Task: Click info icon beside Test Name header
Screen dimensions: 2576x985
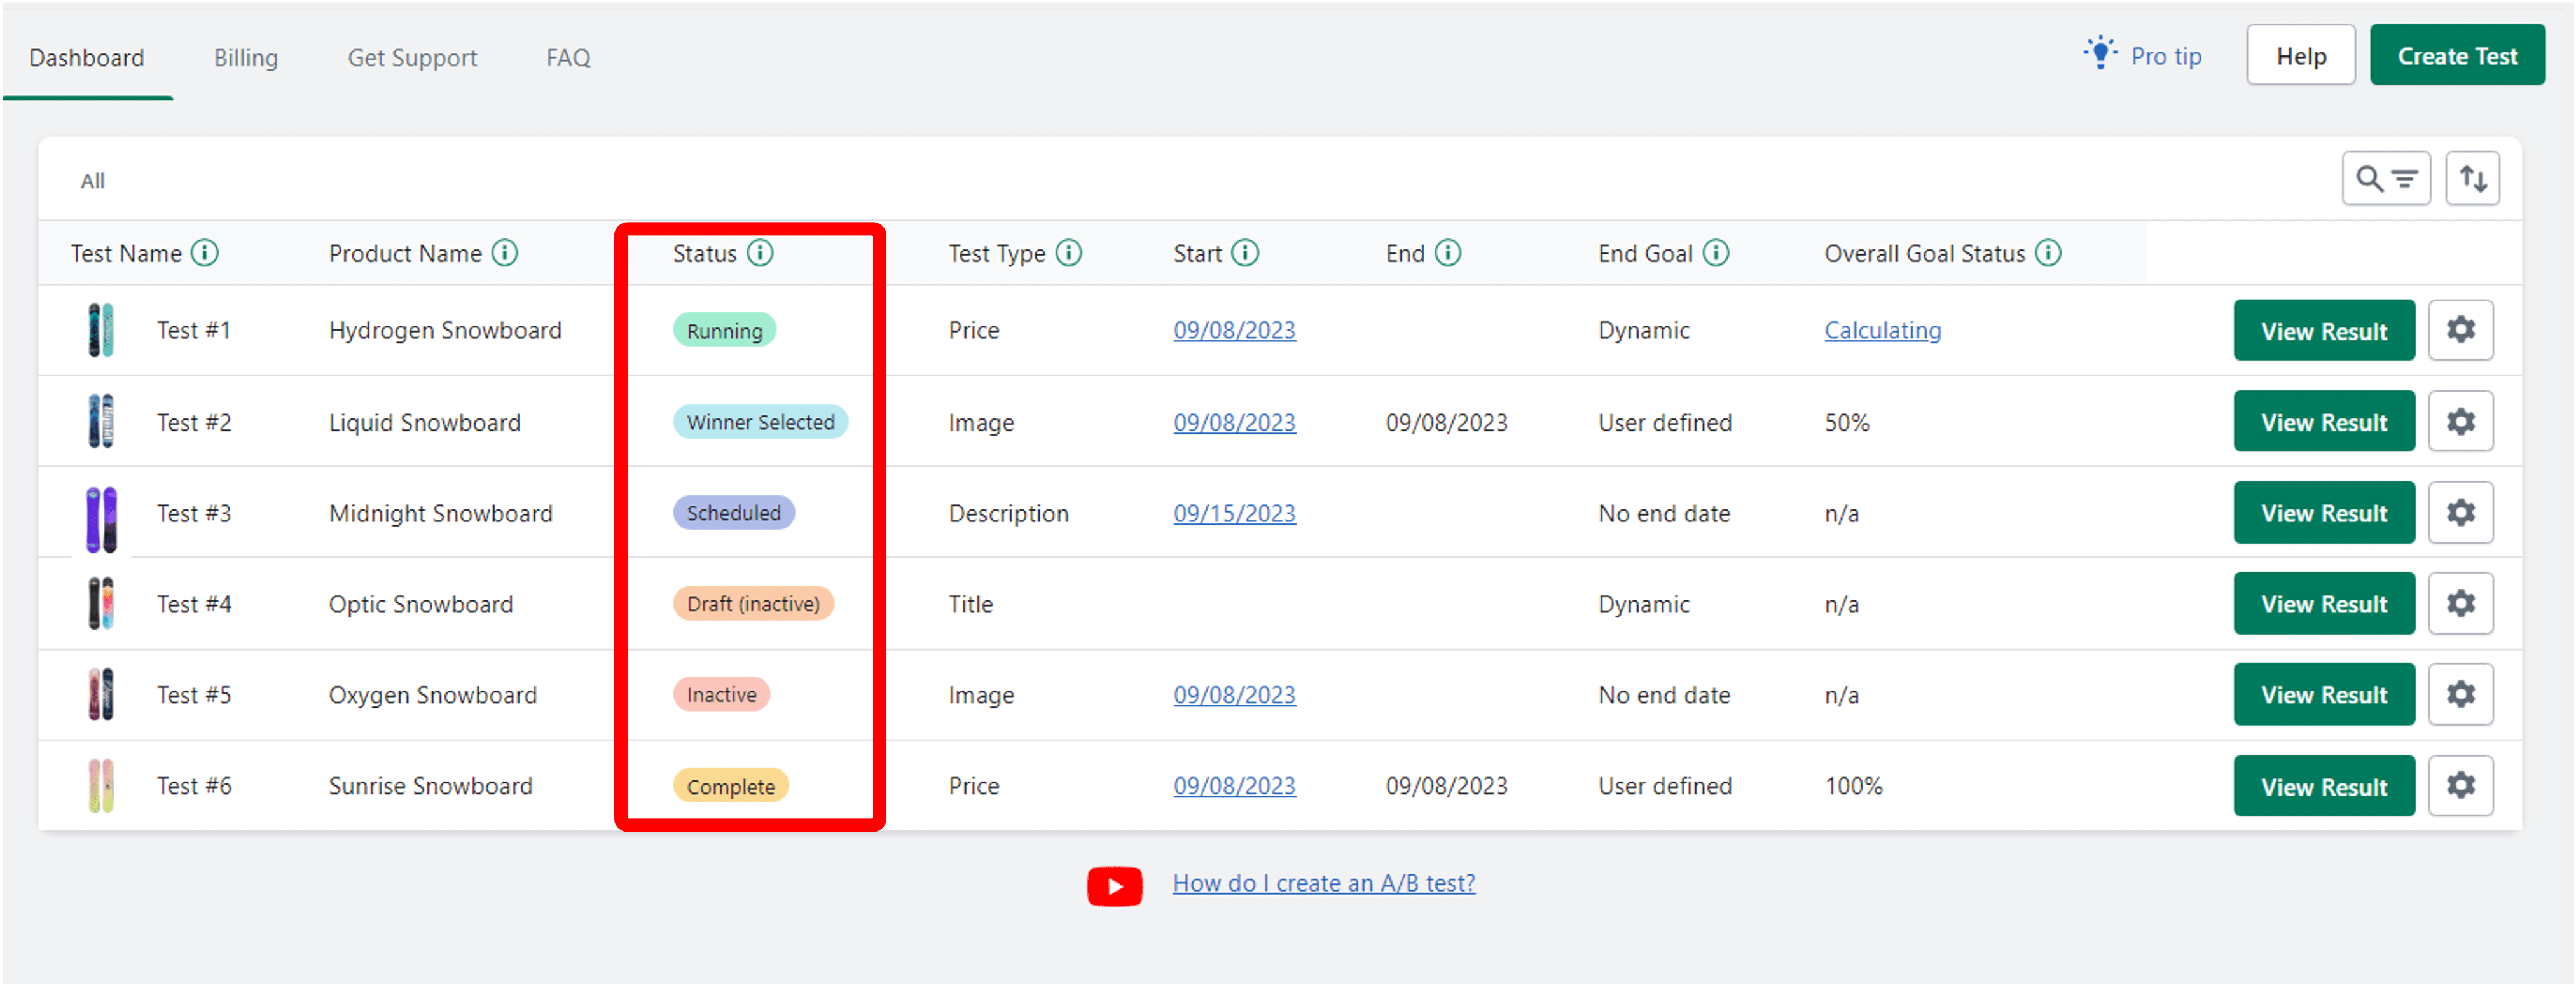Action: click(205, 253)
